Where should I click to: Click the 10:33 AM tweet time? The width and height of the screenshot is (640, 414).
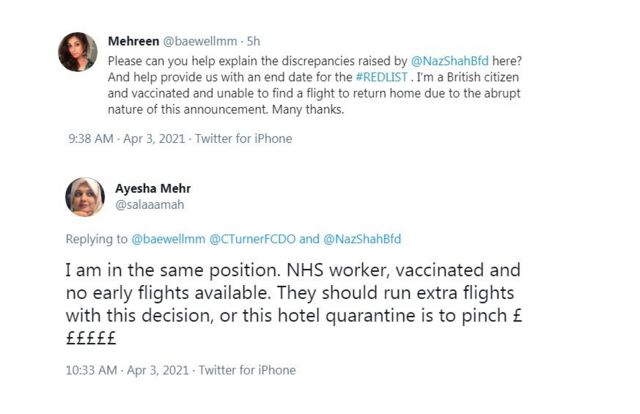pyautogui.click(x=93, y=370)
